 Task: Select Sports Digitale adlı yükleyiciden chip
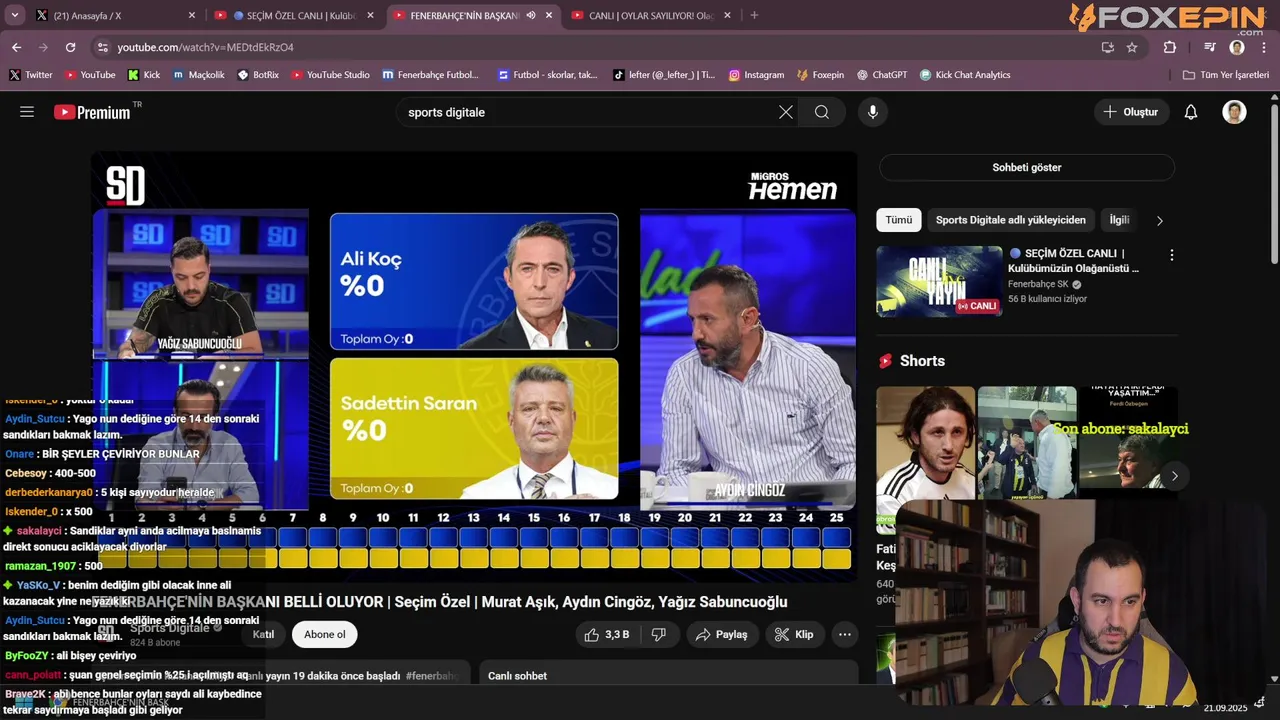point(1010,220)
